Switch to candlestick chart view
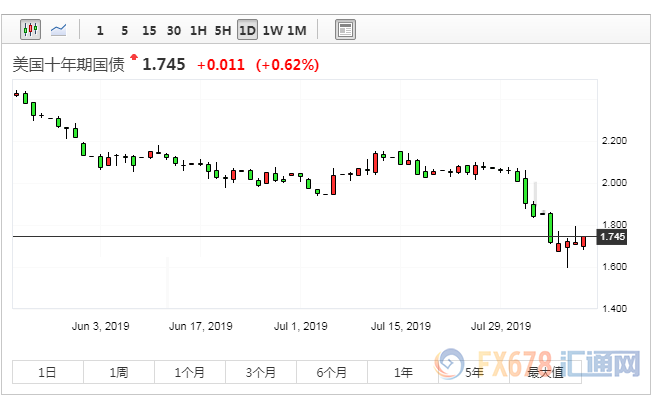This screenshot has width=658, height=400. coord(31,30)
